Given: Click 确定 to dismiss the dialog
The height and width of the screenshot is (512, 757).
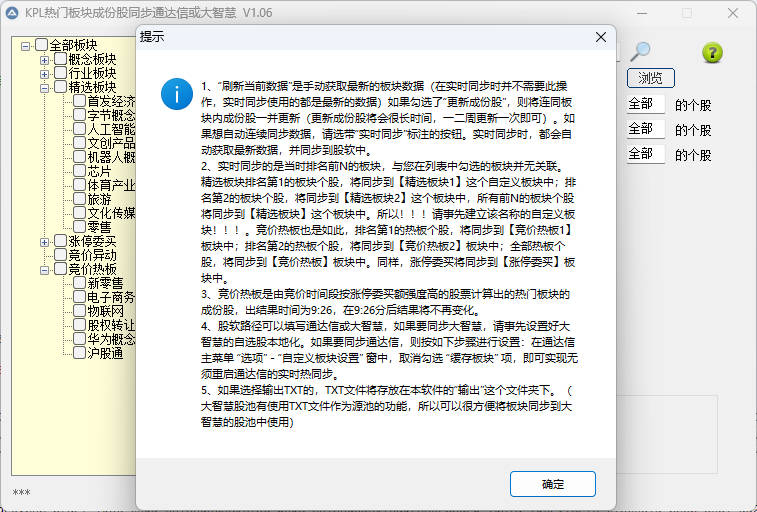Looking at the screenshot, I should coord(552,484).
